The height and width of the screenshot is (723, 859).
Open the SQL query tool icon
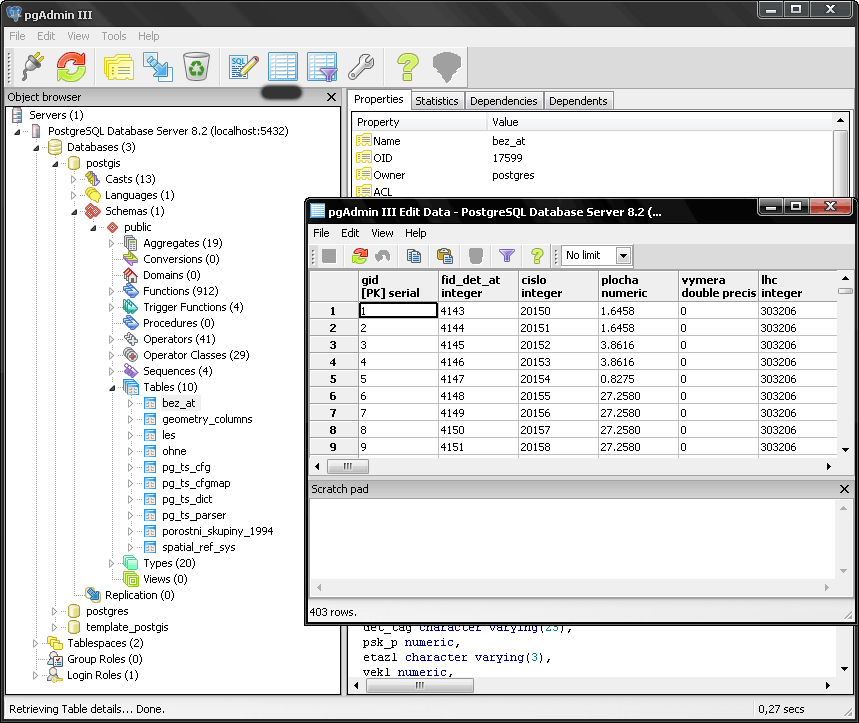click(x=243, y=67)
